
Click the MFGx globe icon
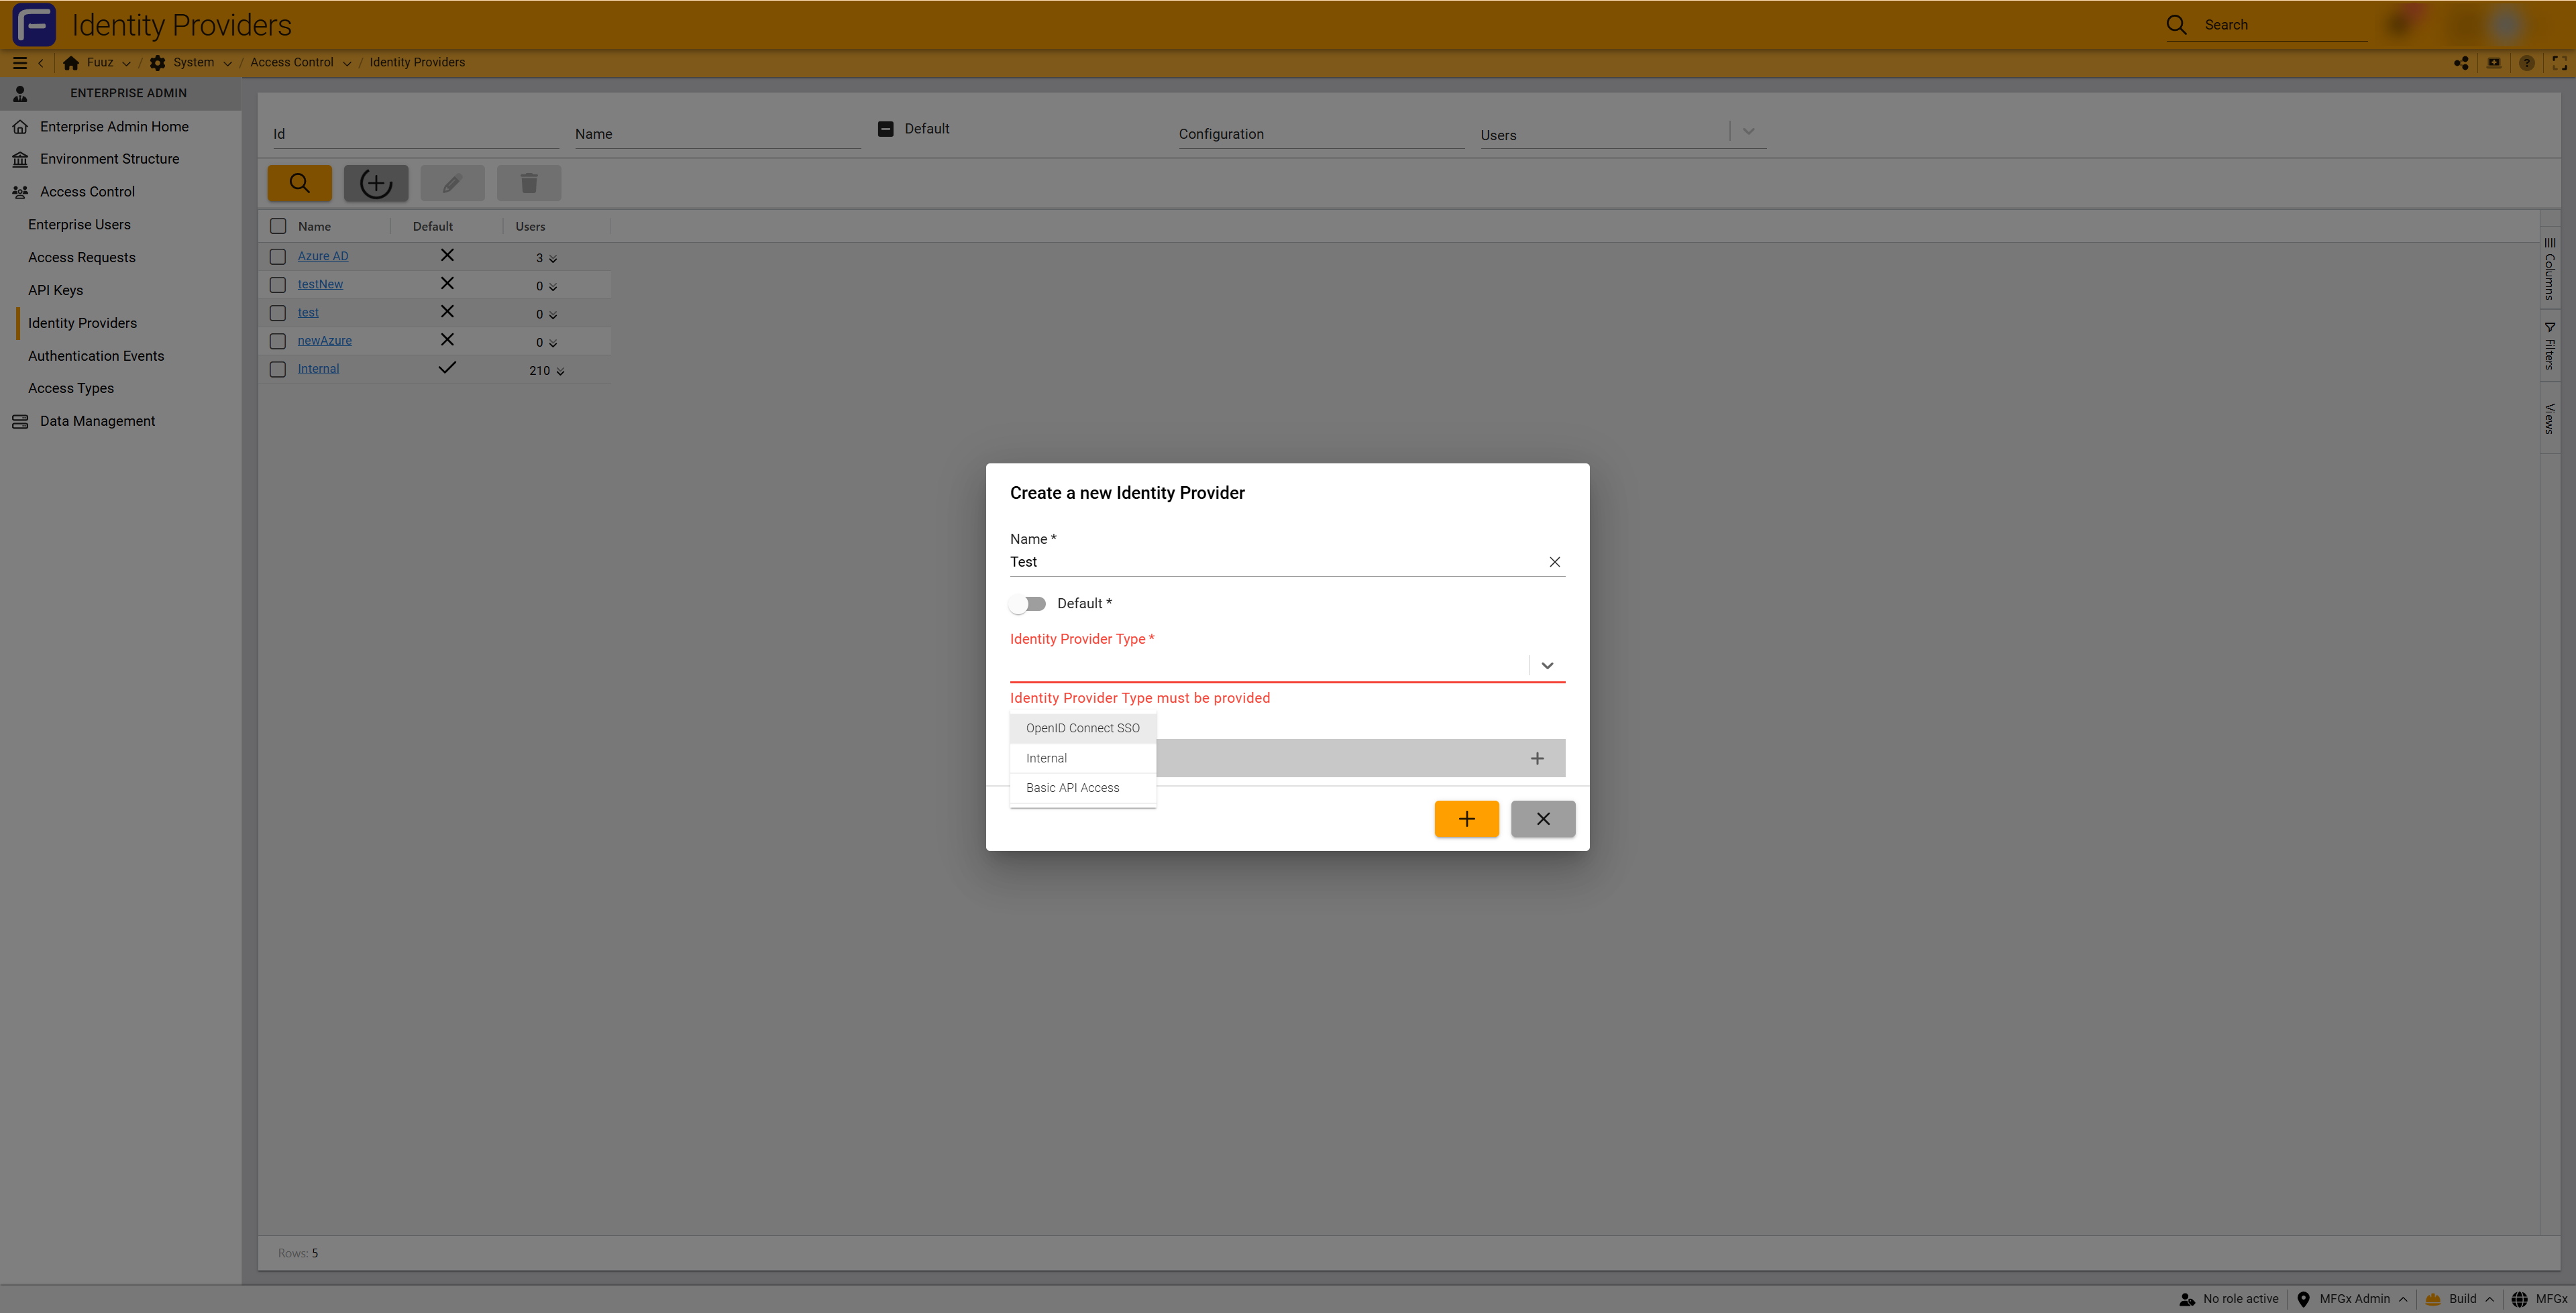[x=2519, y=1299]
